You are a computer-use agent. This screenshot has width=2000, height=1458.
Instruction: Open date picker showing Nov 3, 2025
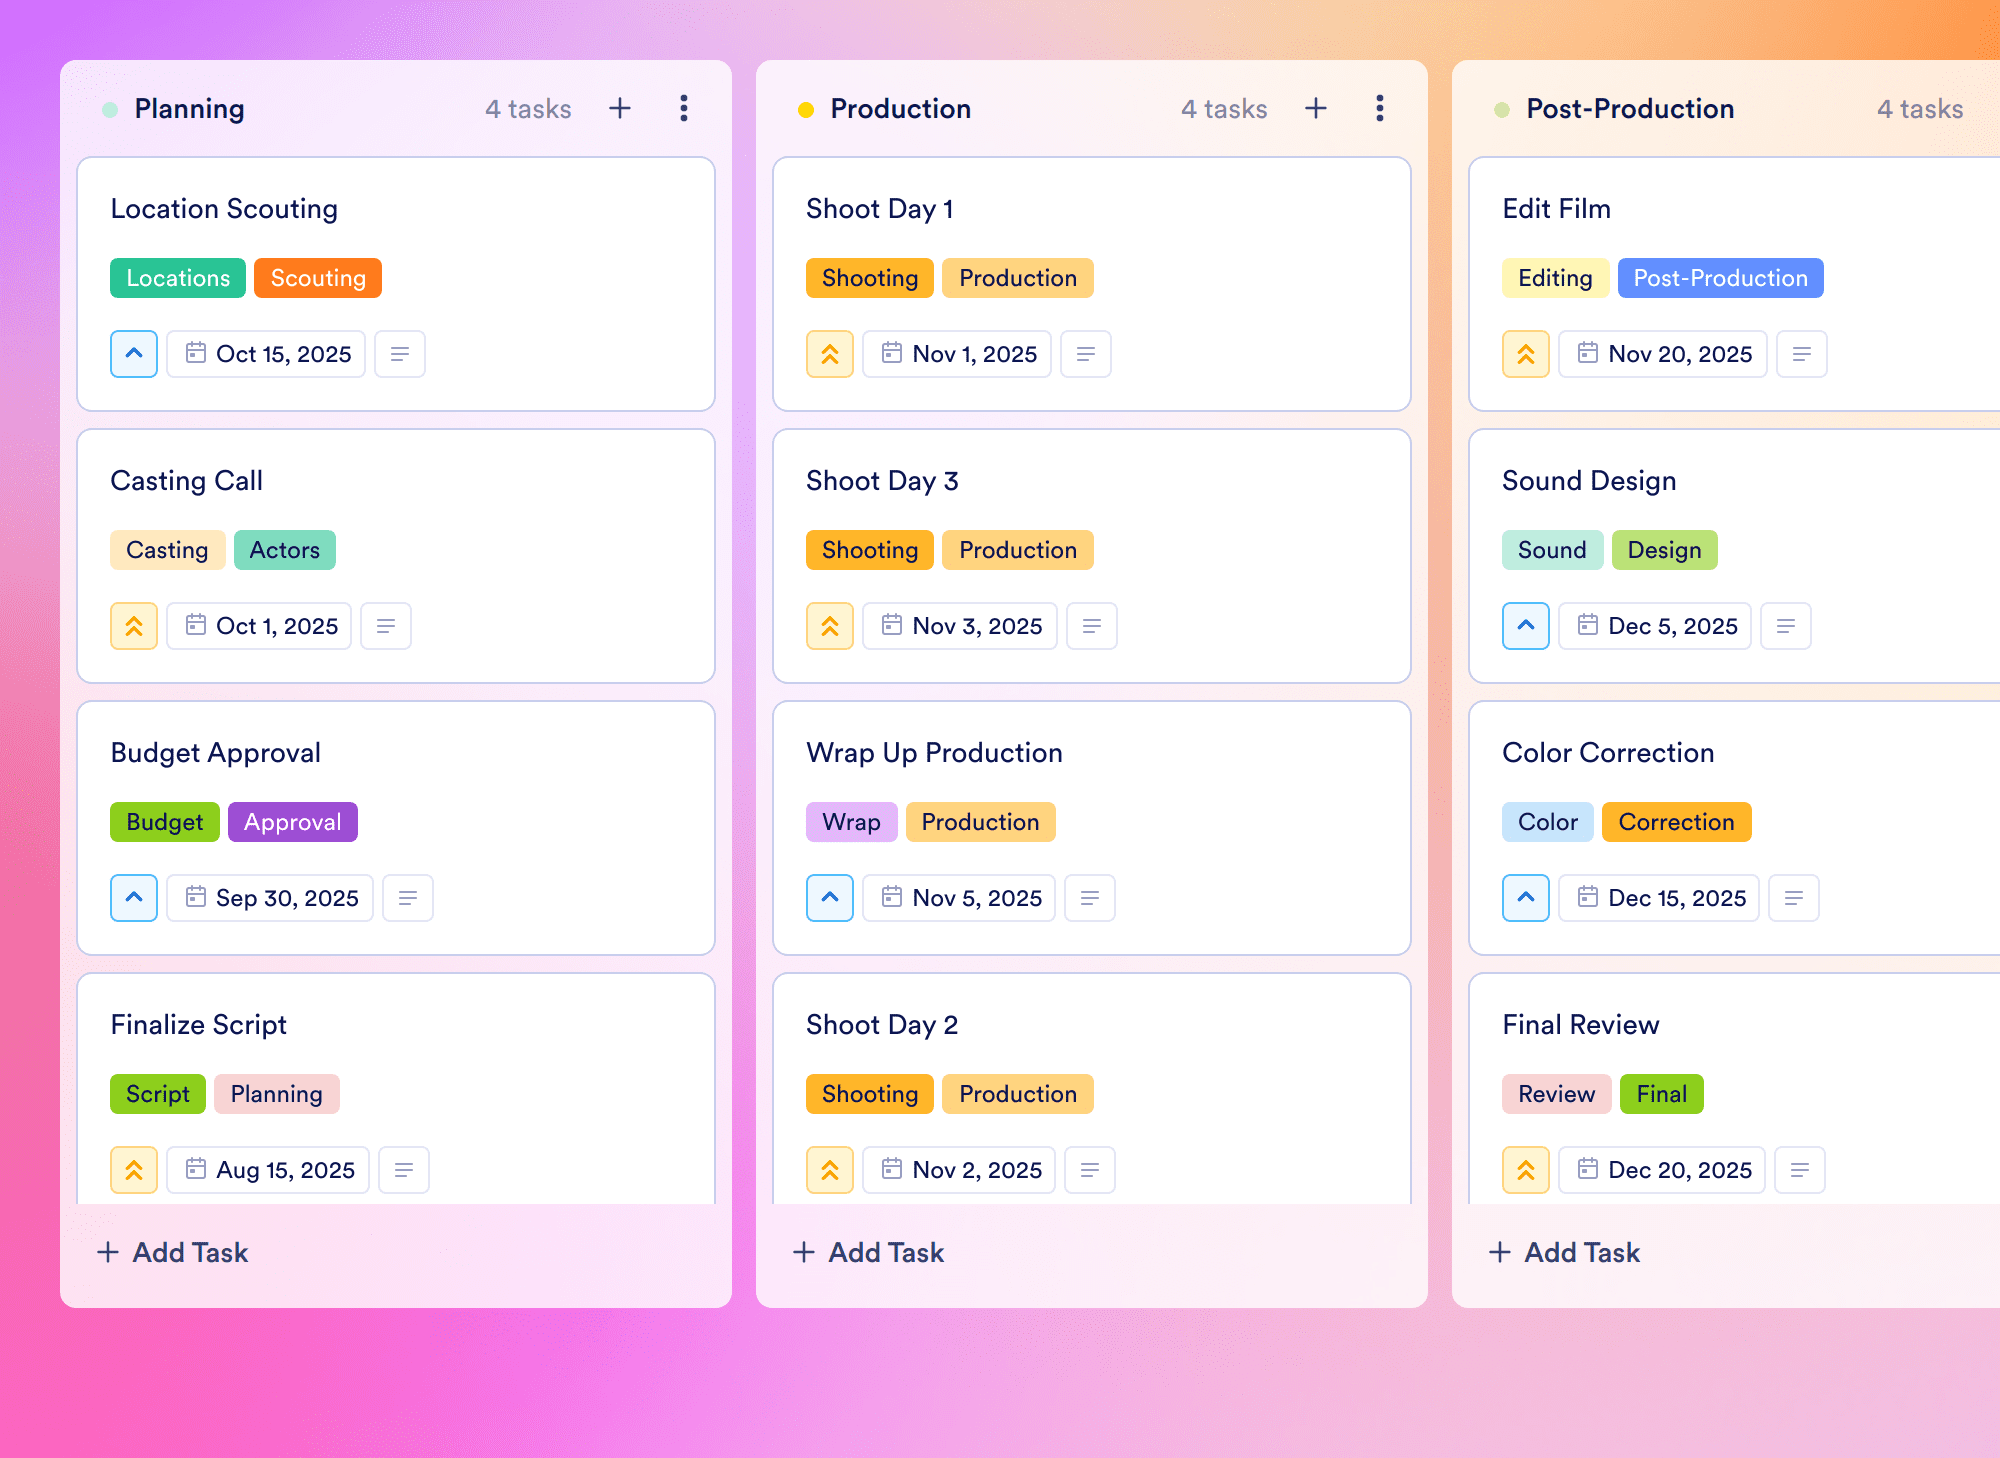[960, 626]
